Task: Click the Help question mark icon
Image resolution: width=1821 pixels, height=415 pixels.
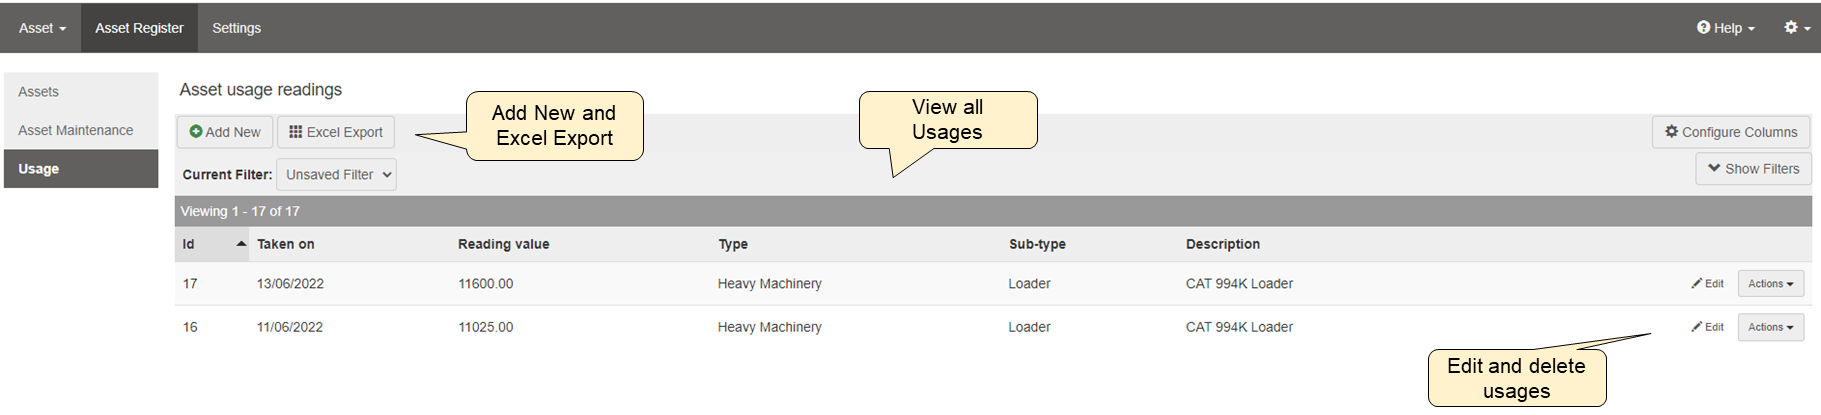Action: (x=1703, y=28)
